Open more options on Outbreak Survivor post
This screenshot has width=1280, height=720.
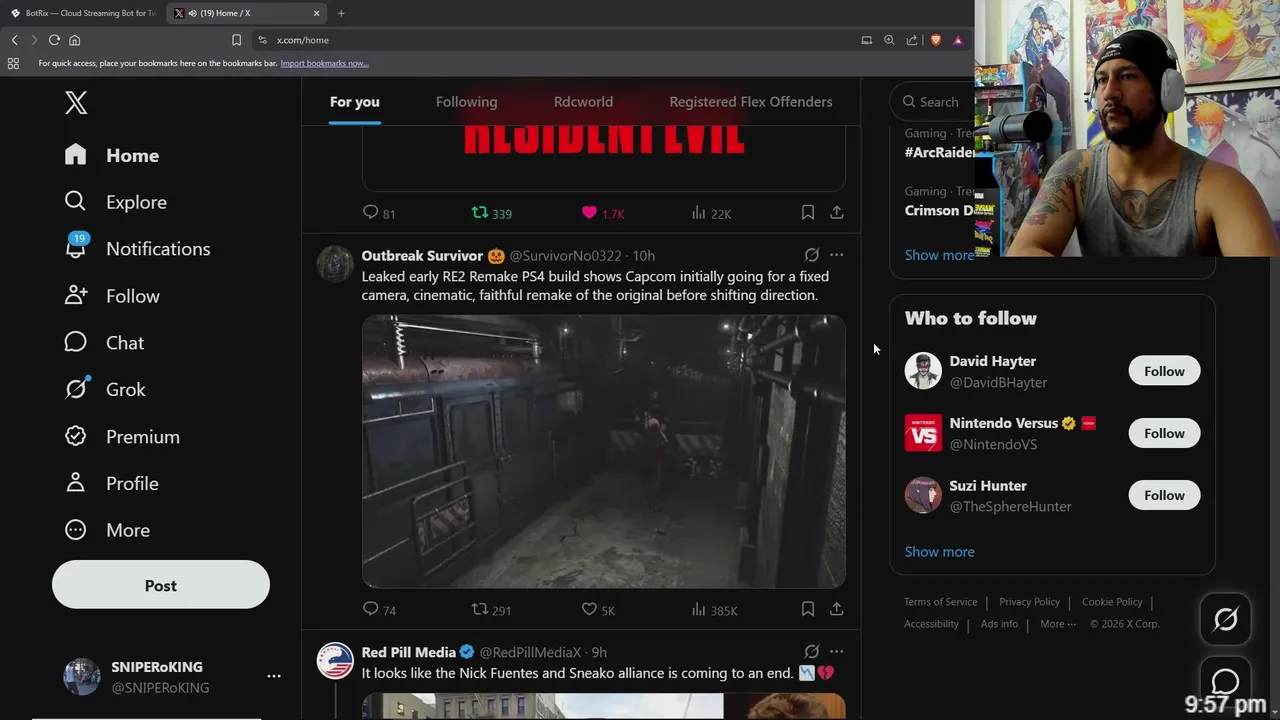[x=837, y=255]
